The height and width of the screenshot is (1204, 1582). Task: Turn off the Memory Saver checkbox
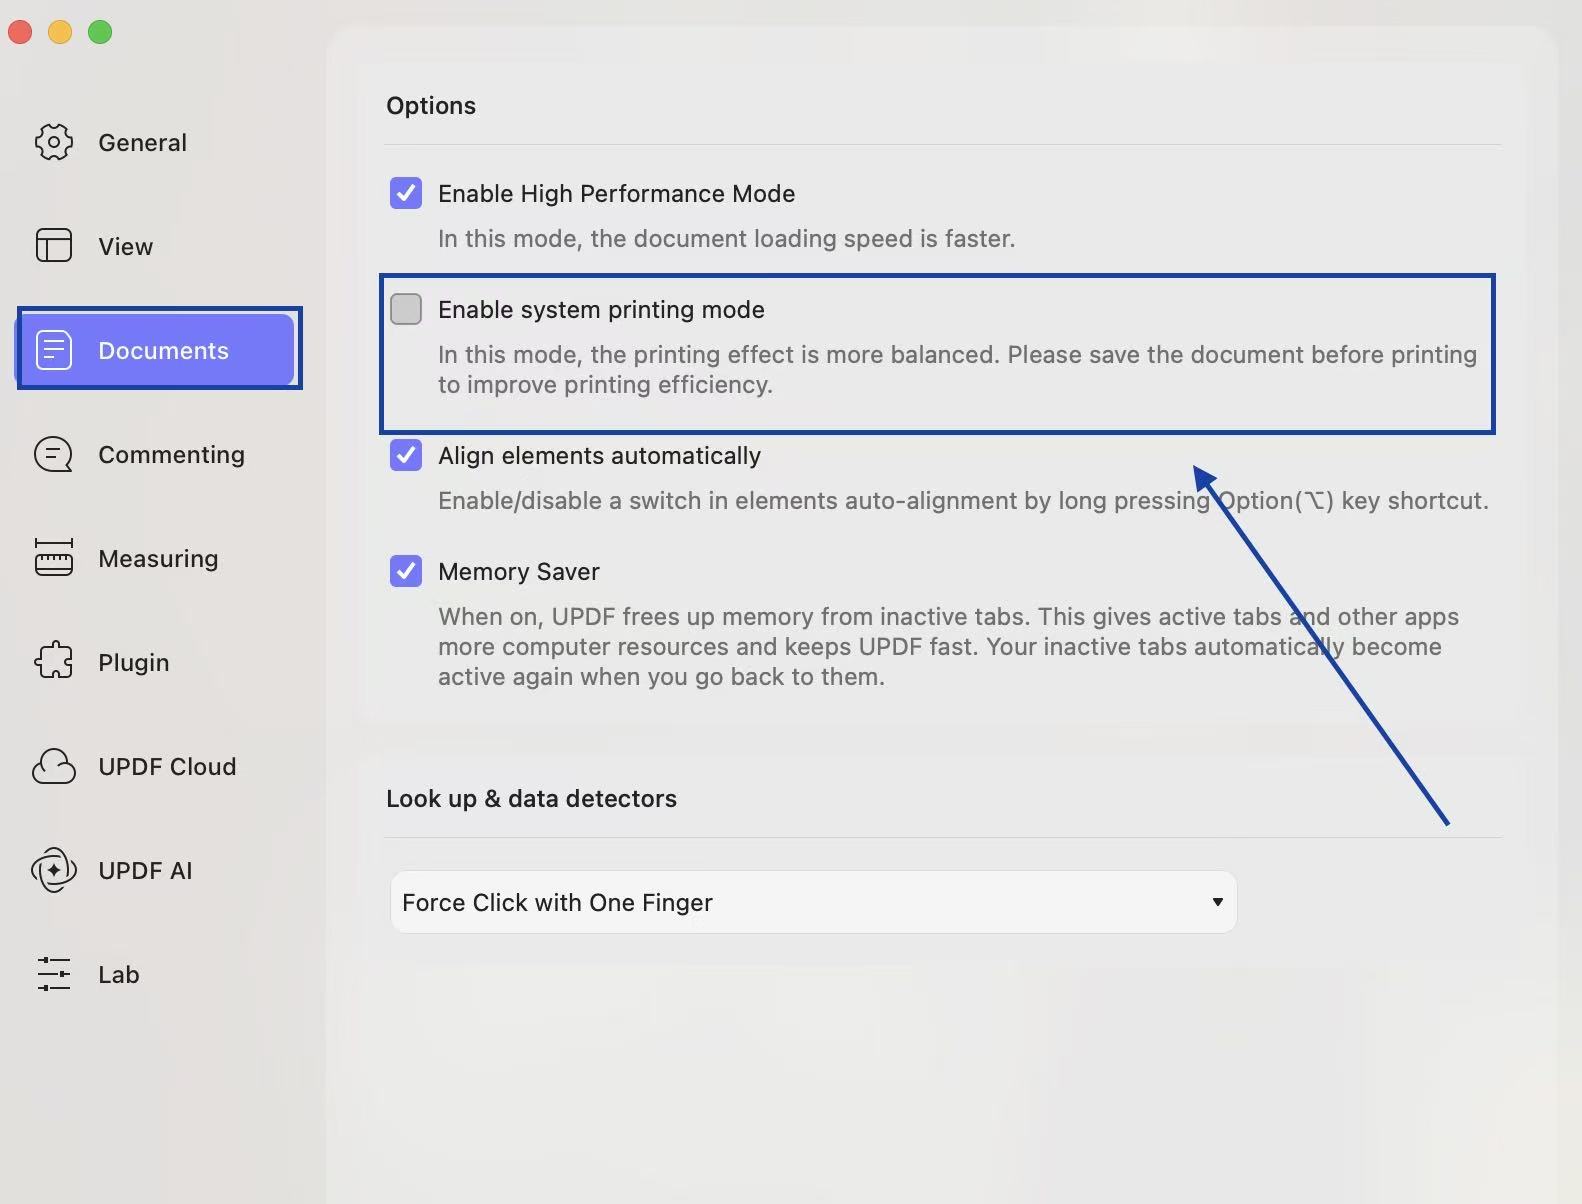[x=406, y=571]
